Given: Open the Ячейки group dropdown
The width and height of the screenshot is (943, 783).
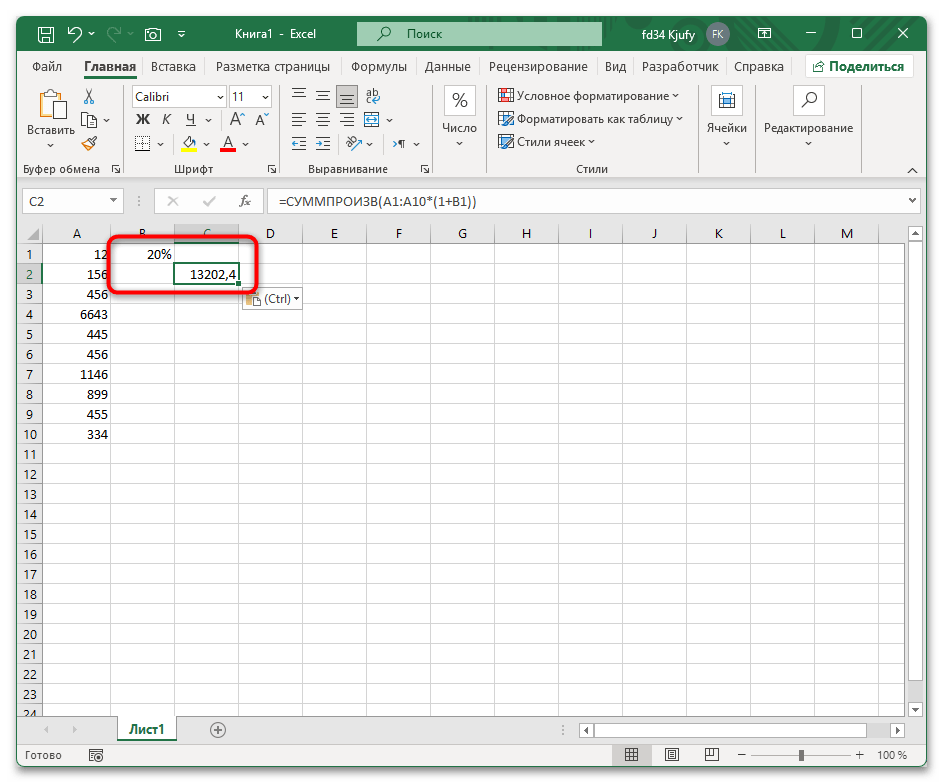Looking at the screenshot, I should (726, 117).
